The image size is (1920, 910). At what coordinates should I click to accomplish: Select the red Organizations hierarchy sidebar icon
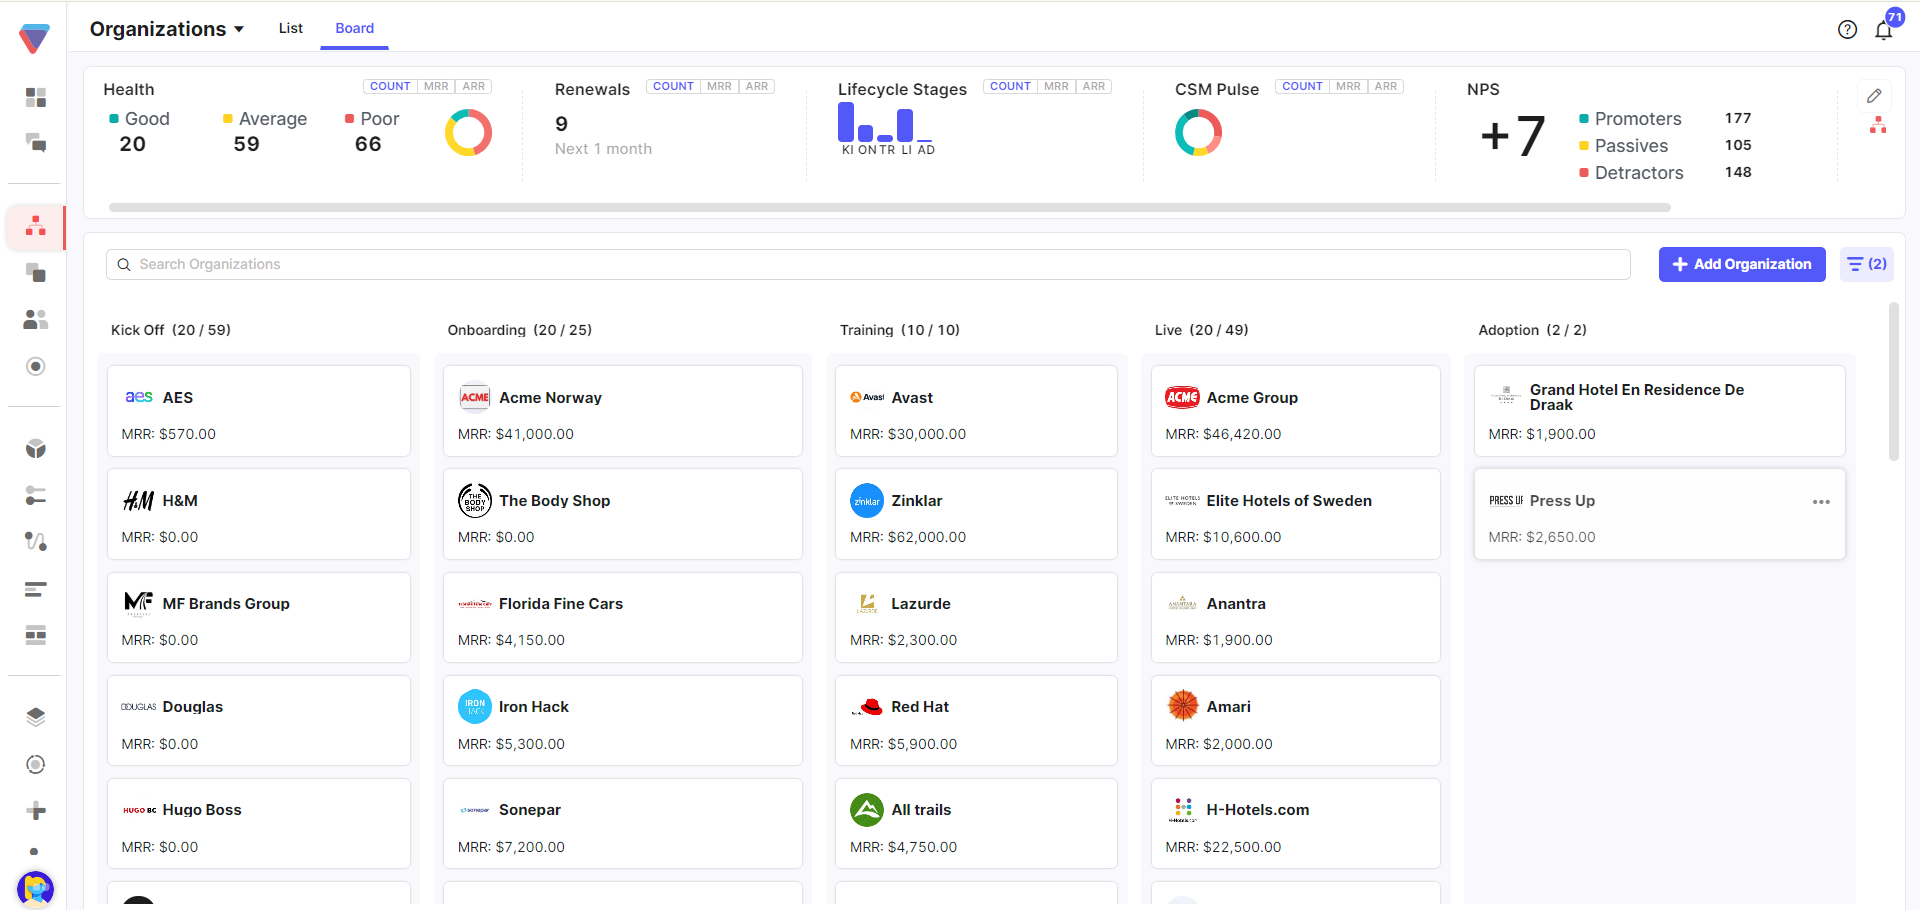click(36, 226)
